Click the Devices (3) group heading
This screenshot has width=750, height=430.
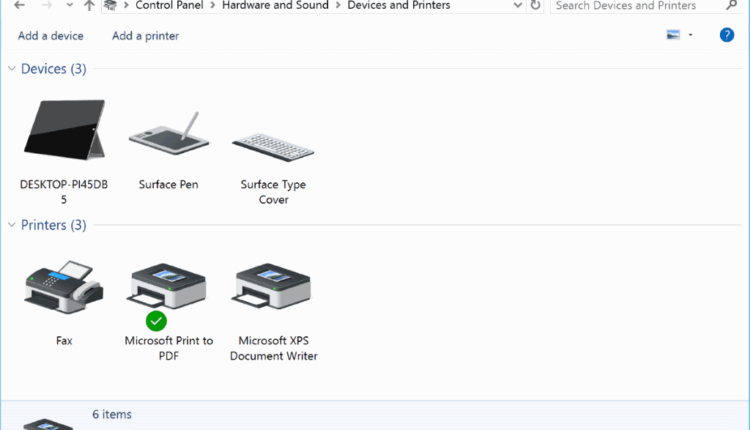(54, 69)
